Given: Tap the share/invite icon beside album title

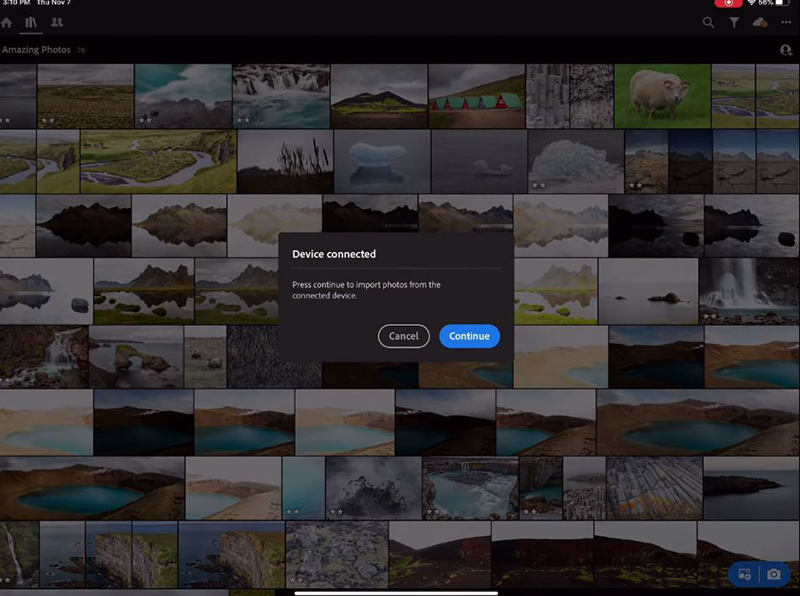Looking at the screenshot, I should click(x=786, y=50).
